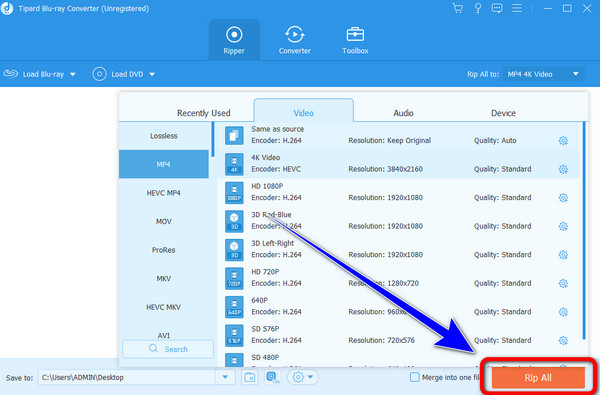Choose the MP4 format category
The width and height of the screenshot is (600, 395).
coord(164,164)
